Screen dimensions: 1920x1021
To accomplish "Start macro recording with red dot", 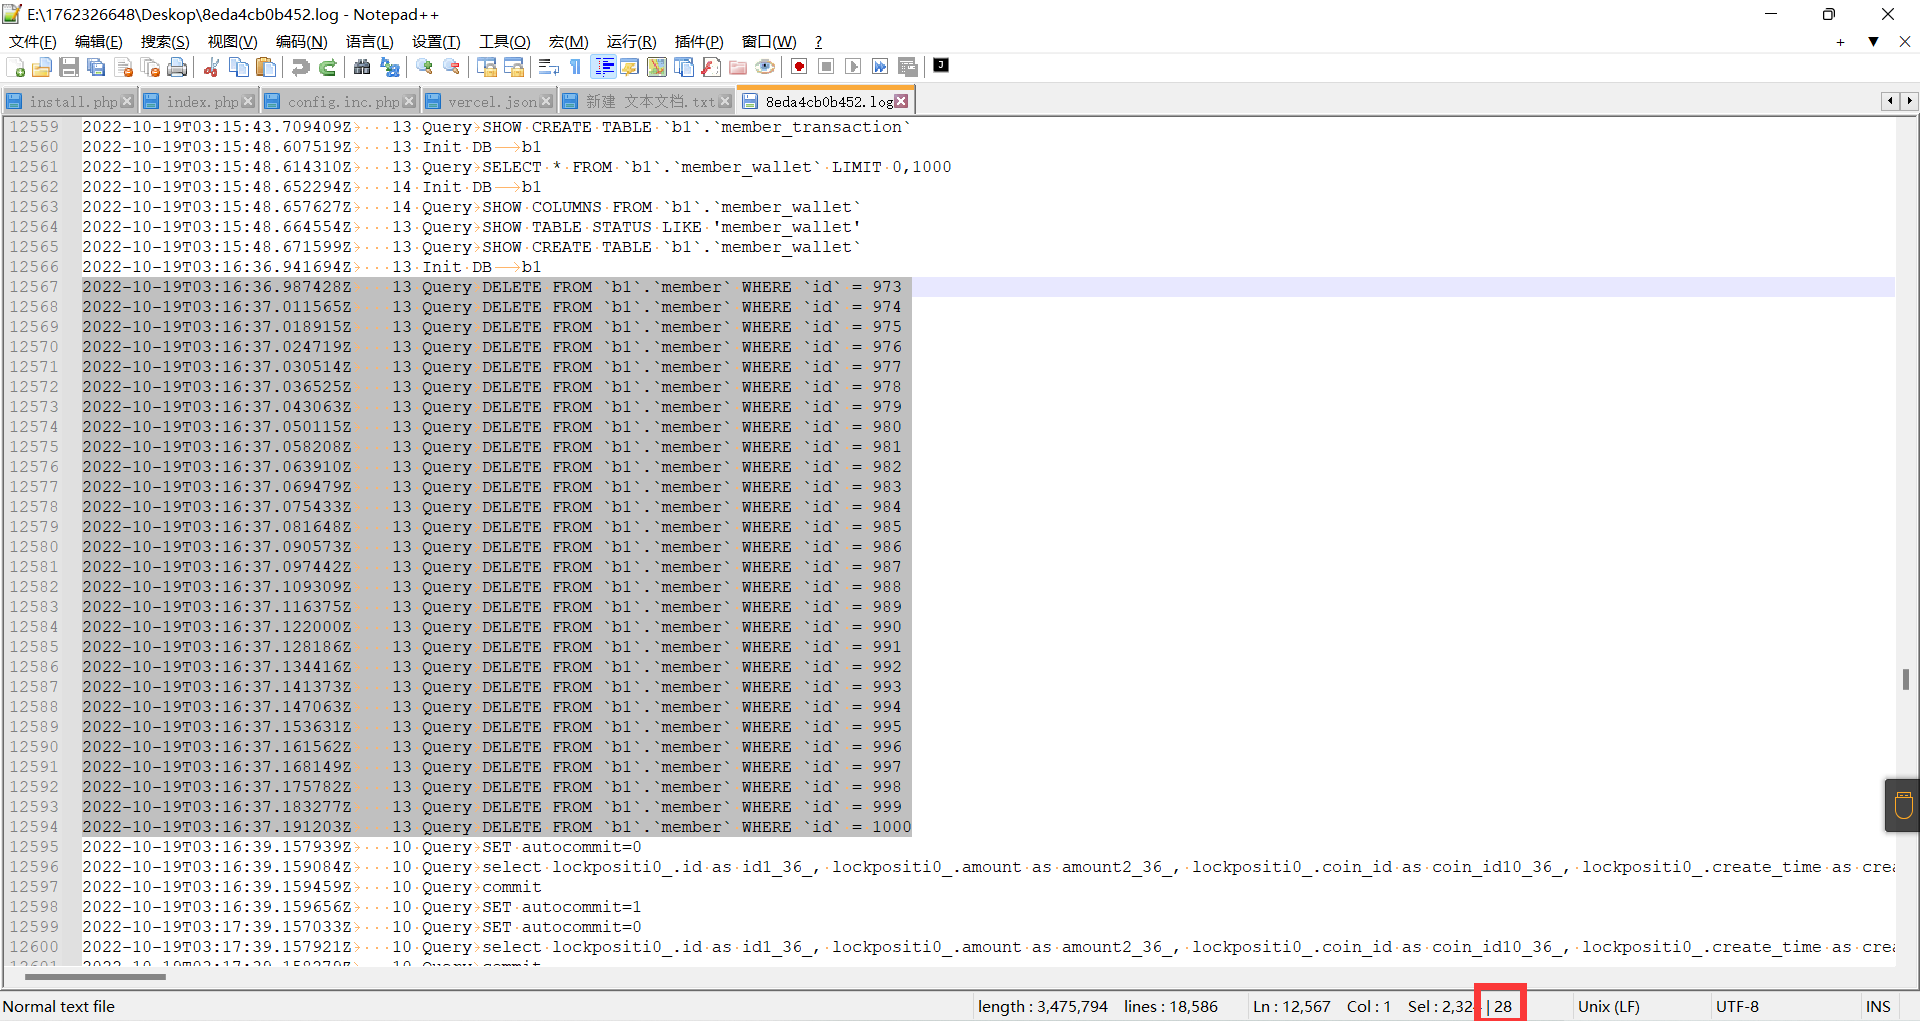I will (x=799, y=67).
